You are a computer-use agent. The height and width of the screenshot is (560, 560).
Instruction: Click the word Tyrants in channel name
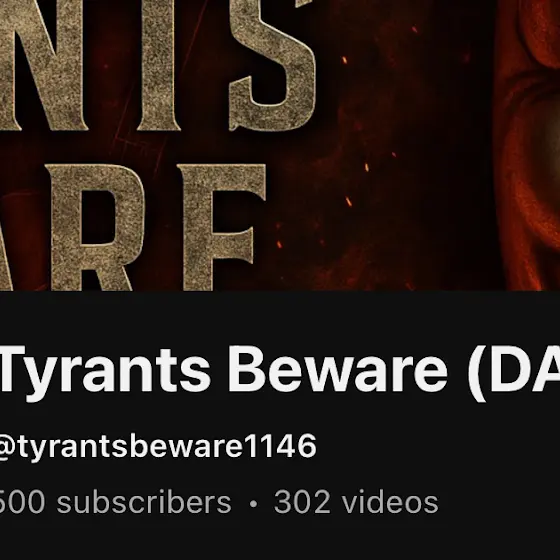pyautogui.click(x=106, y=373)
